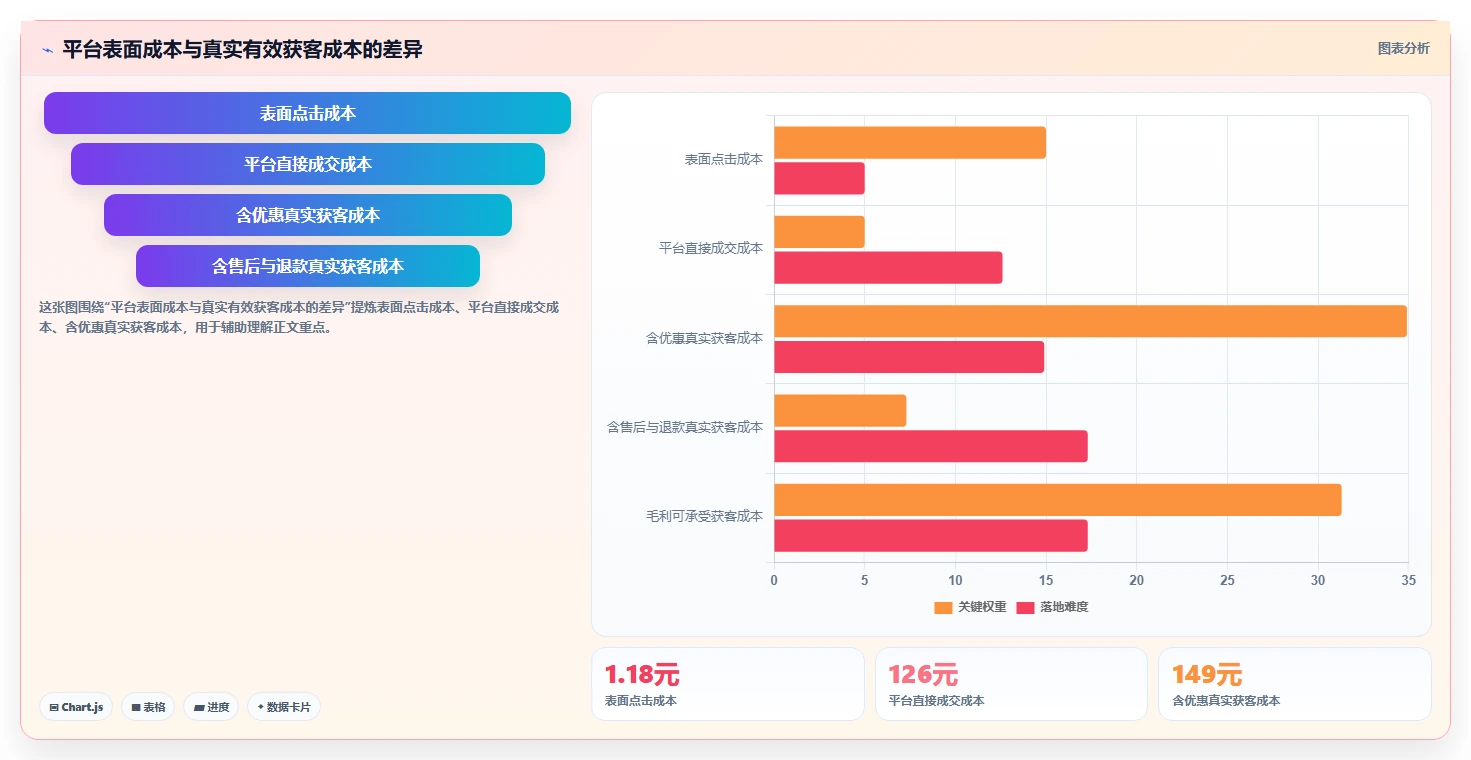Click the red bar for 表面点击成本
Screen dimensions: 1471x760
click(819, 178)
